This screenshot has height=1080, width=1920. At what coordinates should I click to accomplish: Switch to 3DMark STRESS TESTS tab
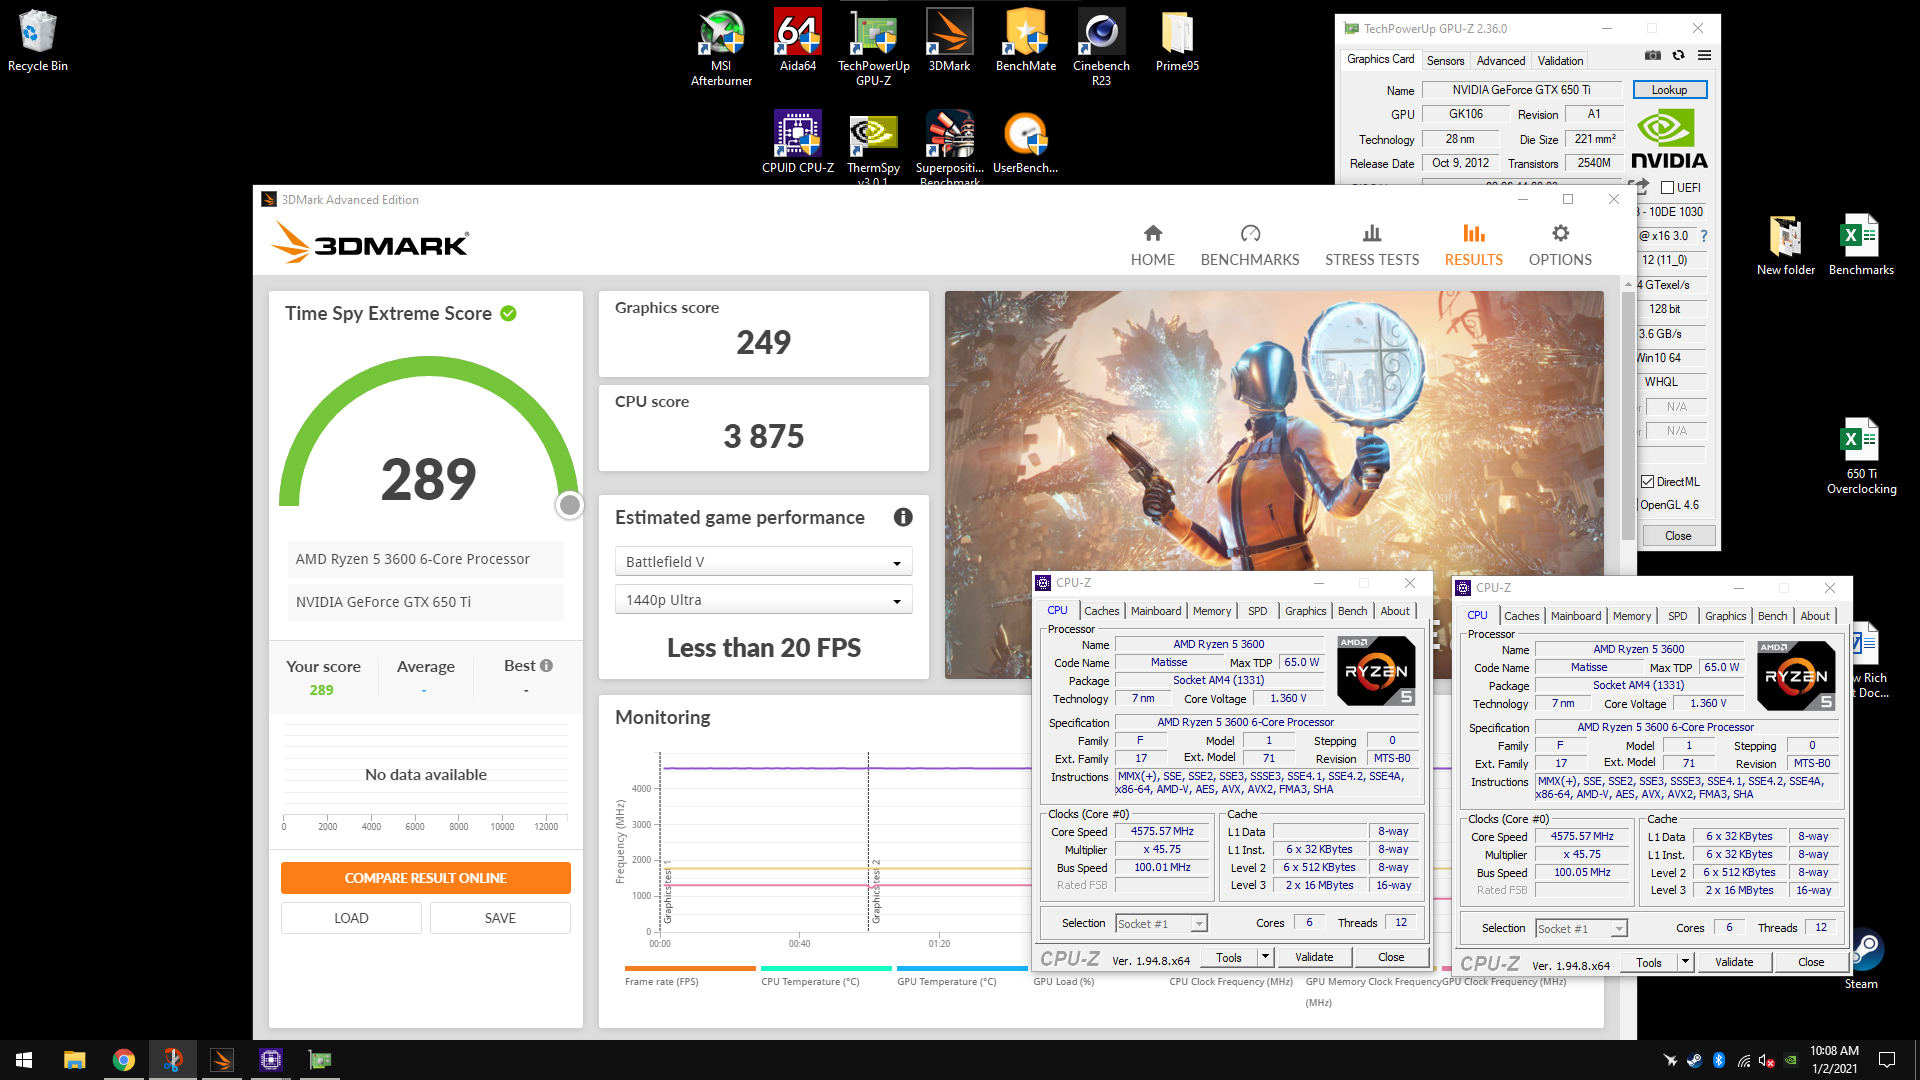pyautogui.click(x=1372, y=246)
